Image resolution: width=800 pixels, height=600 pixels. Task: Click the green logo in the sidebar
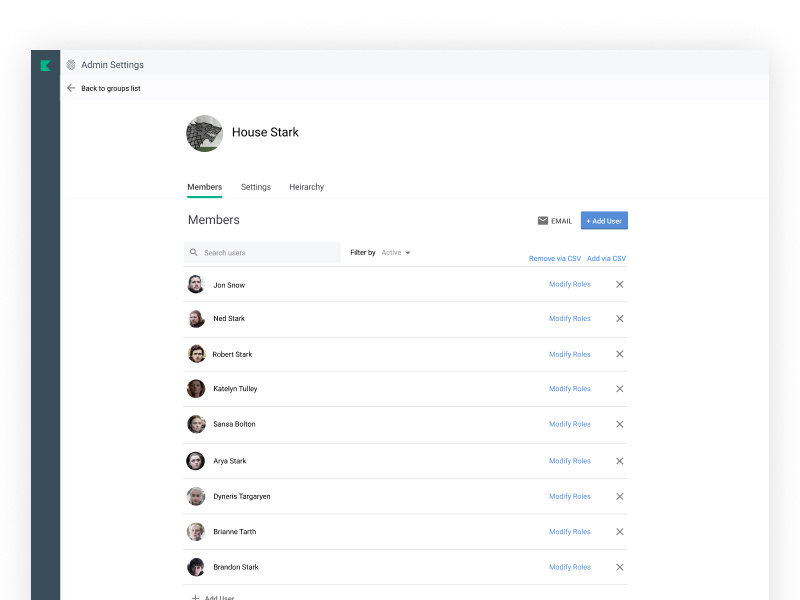pos(45,66)
